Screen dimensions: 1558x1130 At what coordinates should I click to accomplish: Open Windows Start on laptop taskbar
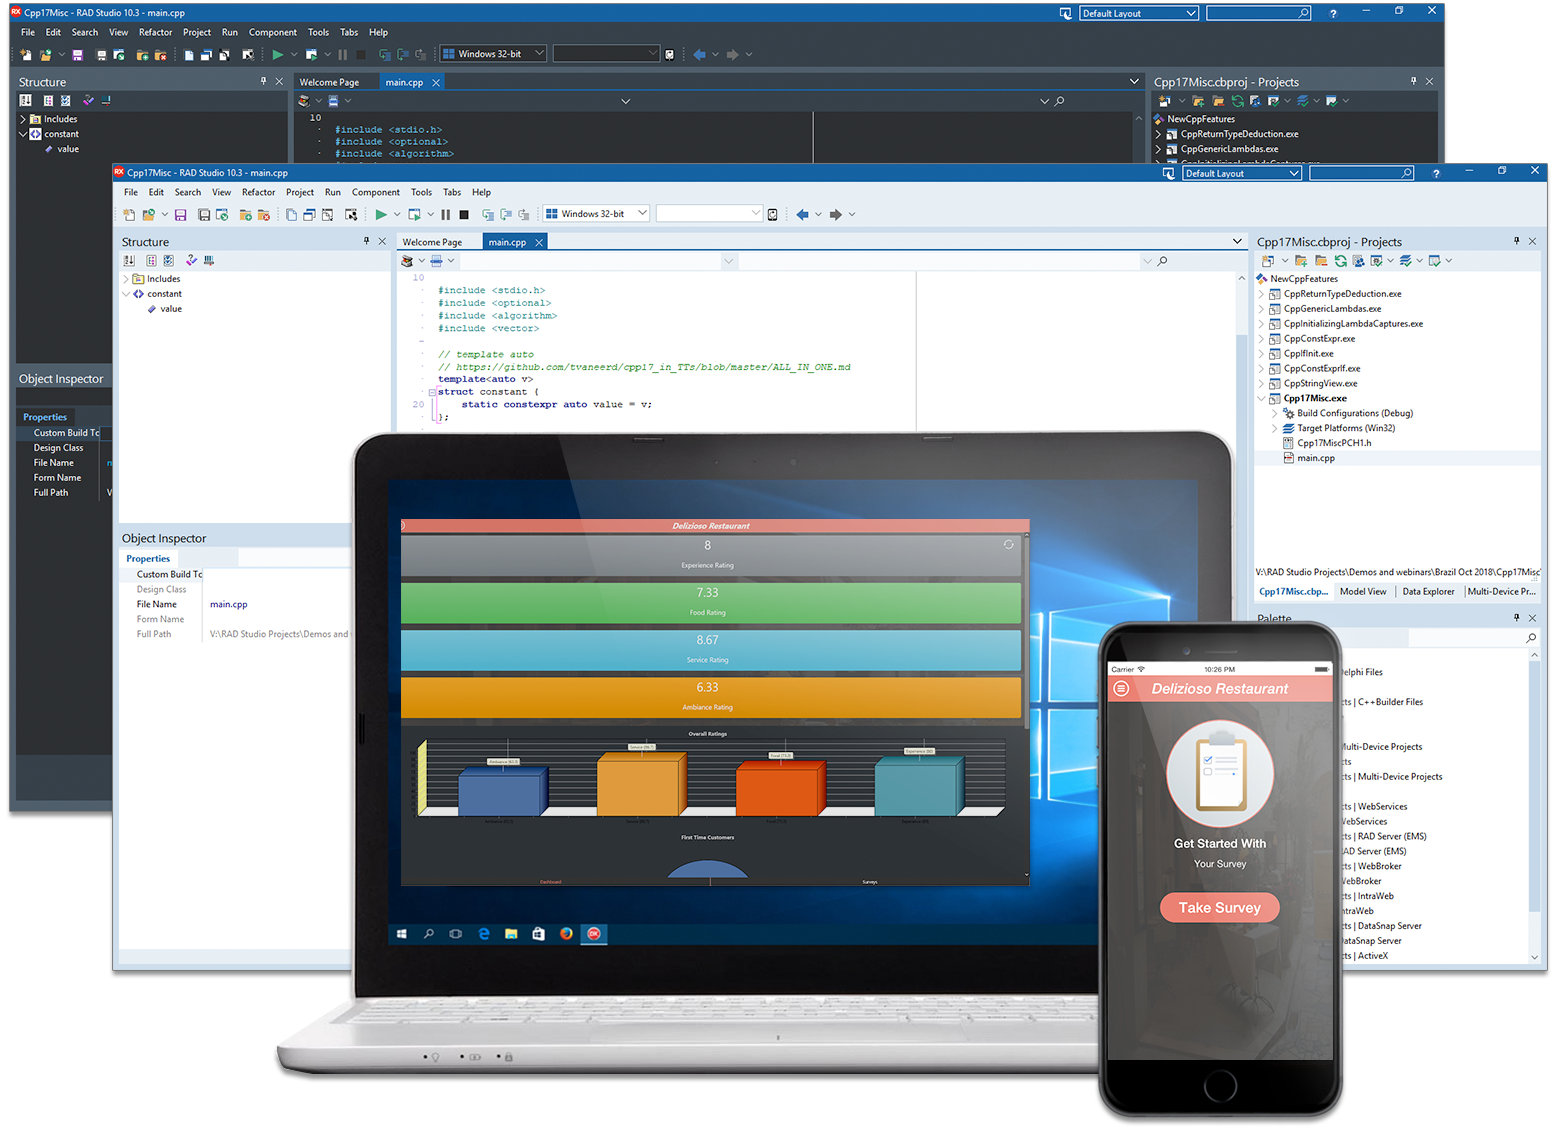click(401, 934)
